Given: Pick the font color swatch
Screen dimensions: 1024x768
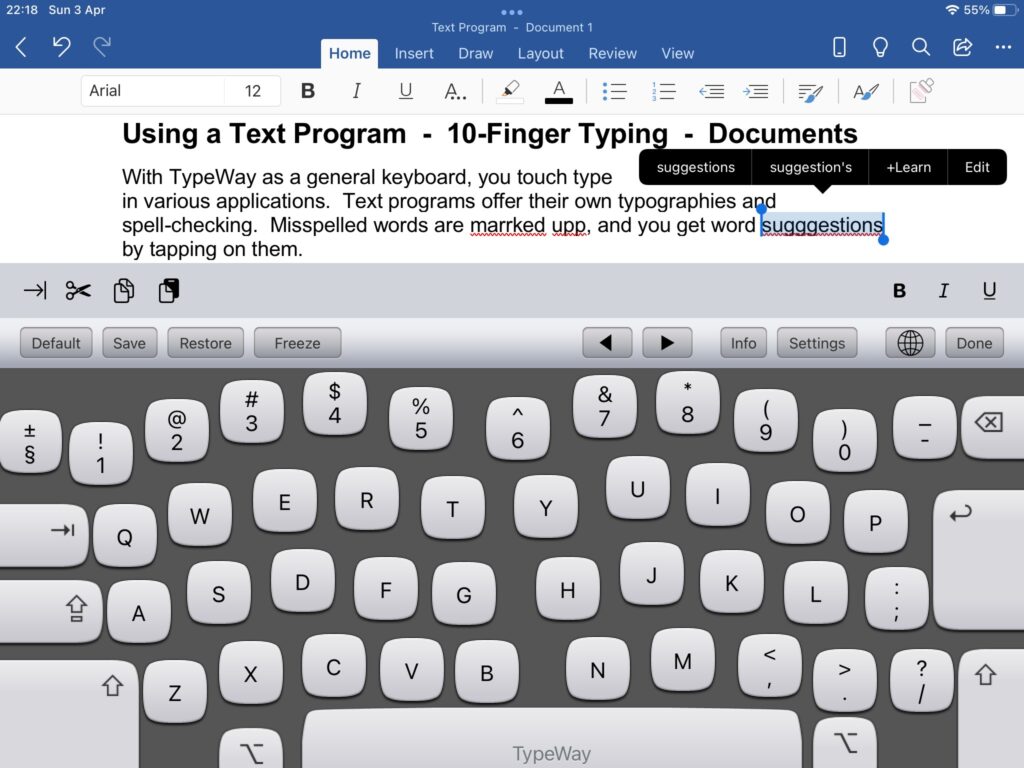Looking at the screenshot, I should pos(559,91).
